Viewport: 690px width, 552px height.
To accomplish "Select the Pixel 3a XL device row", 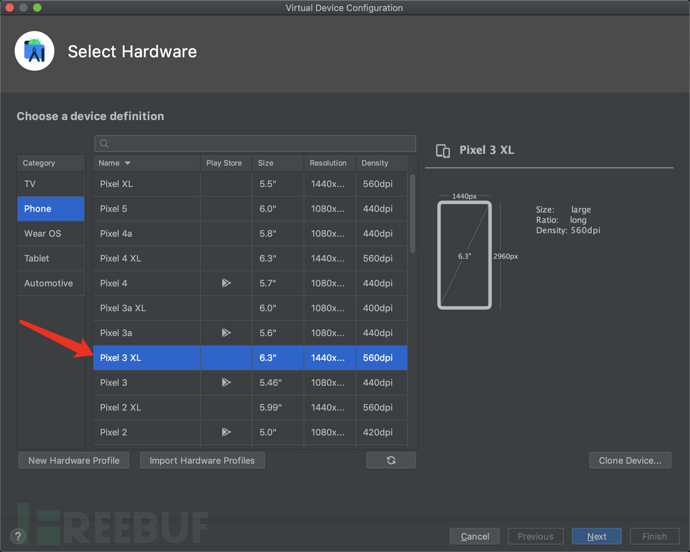I will coord(250,308).
